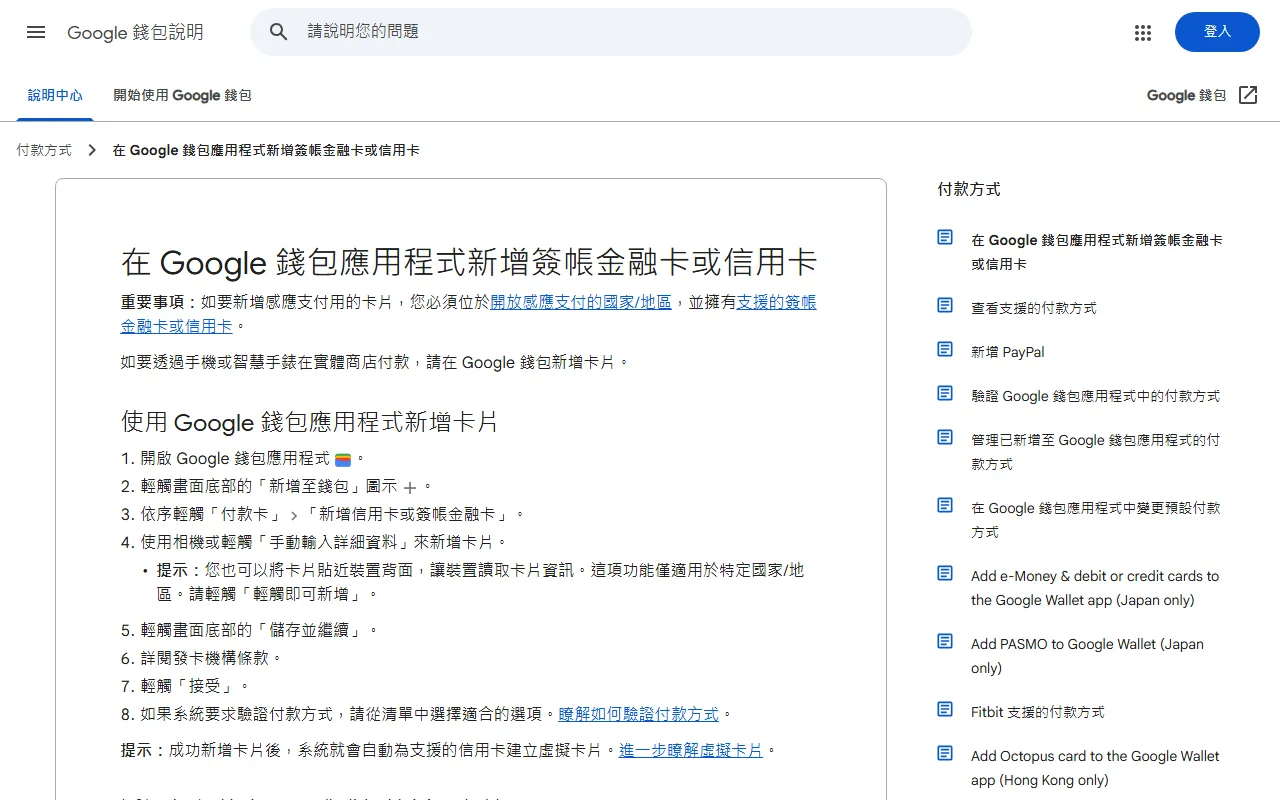
Task: Go to 付款方式 breadcrumb
Action: (44, 150)
